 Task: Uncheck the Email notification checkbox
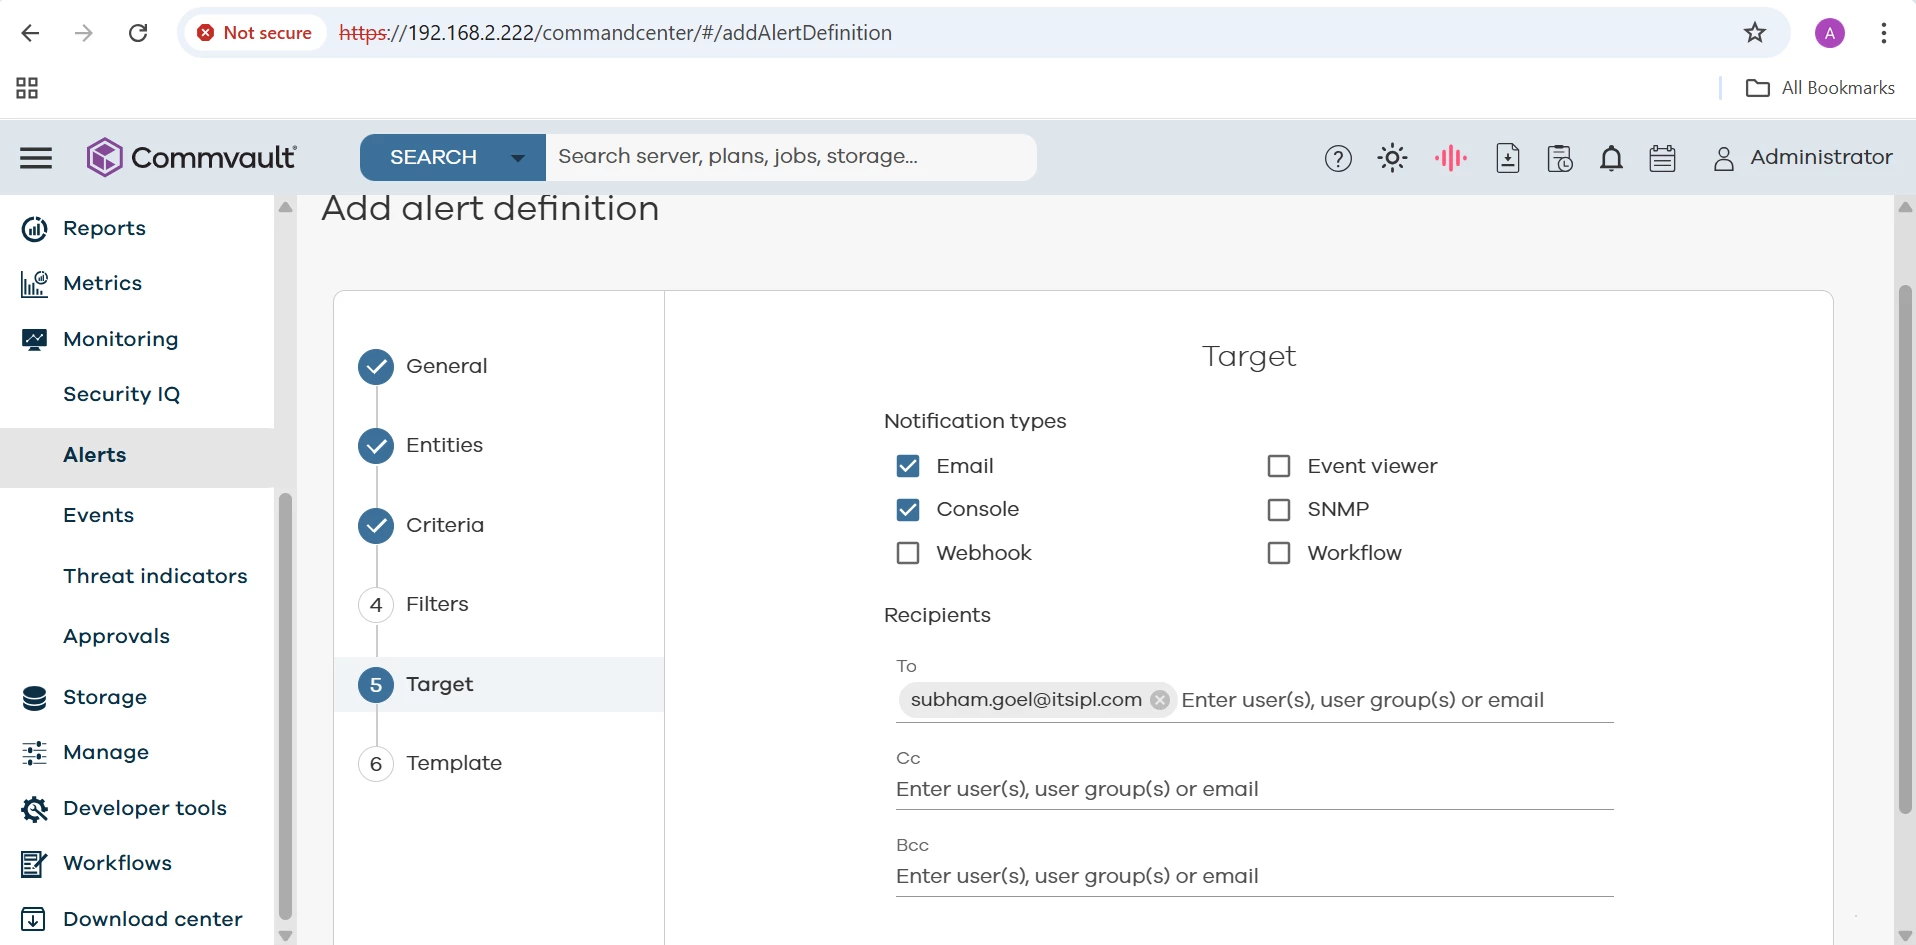coord(908,466)
